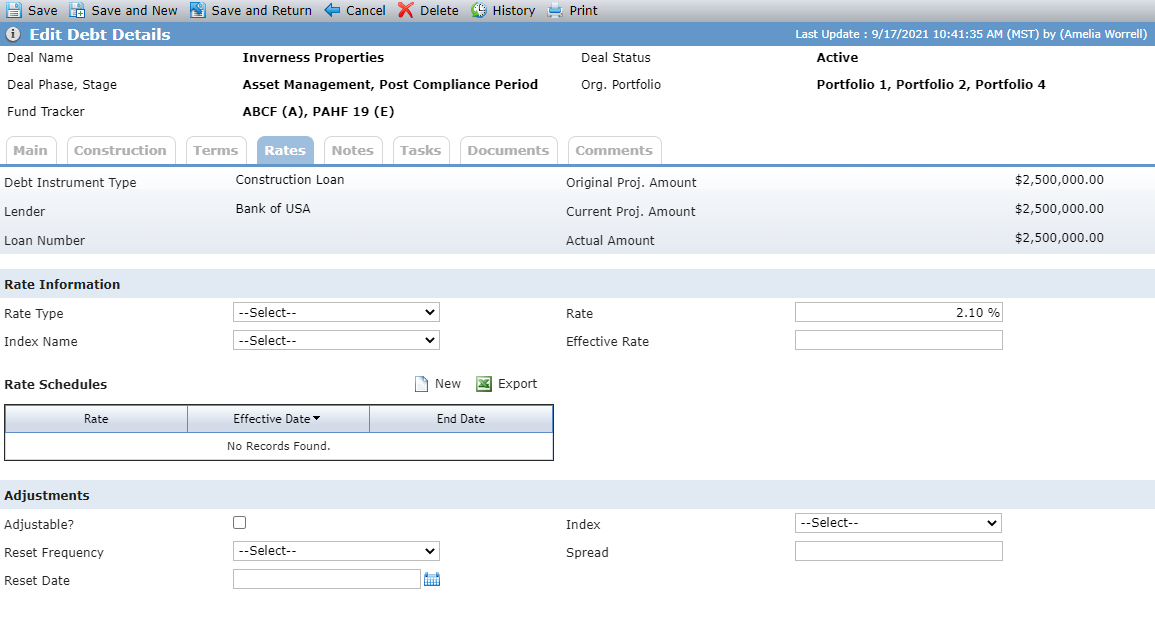
Task: Click the Save disk icon
Action: [x=13, y=10]
